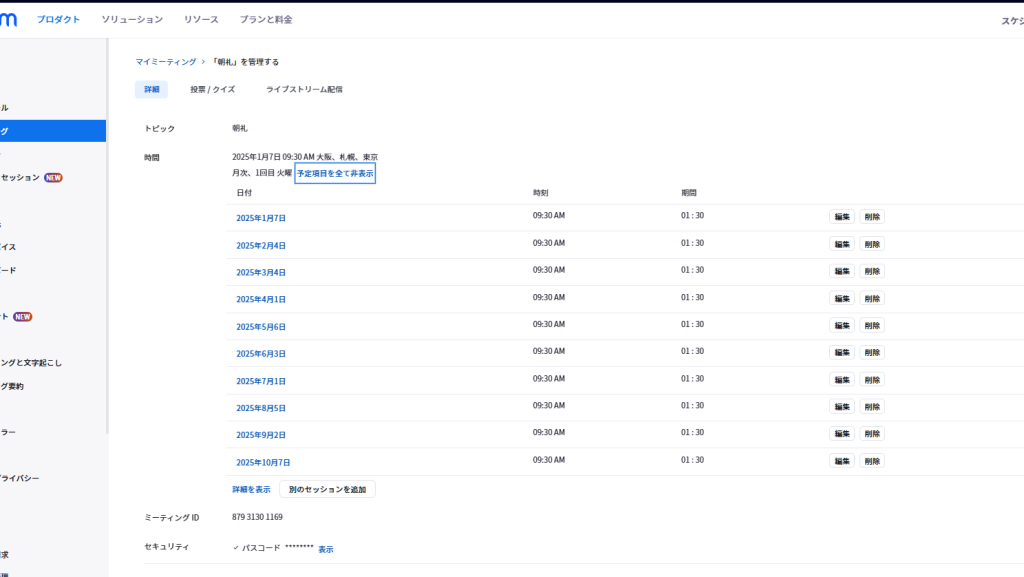Viewport: 1024px width, 577px height.
Task: Delete the 2025年10月7日 occurrence
Action: point(872,461)
